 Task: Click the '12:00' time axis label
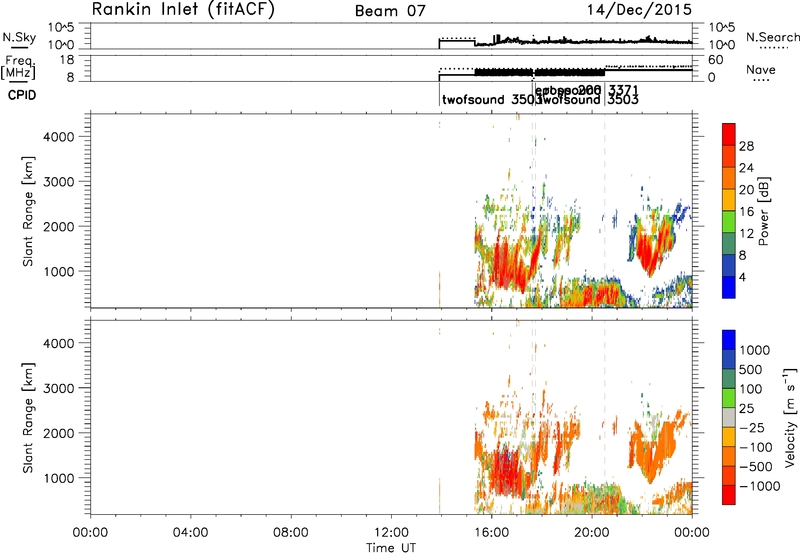coord(391,533)
